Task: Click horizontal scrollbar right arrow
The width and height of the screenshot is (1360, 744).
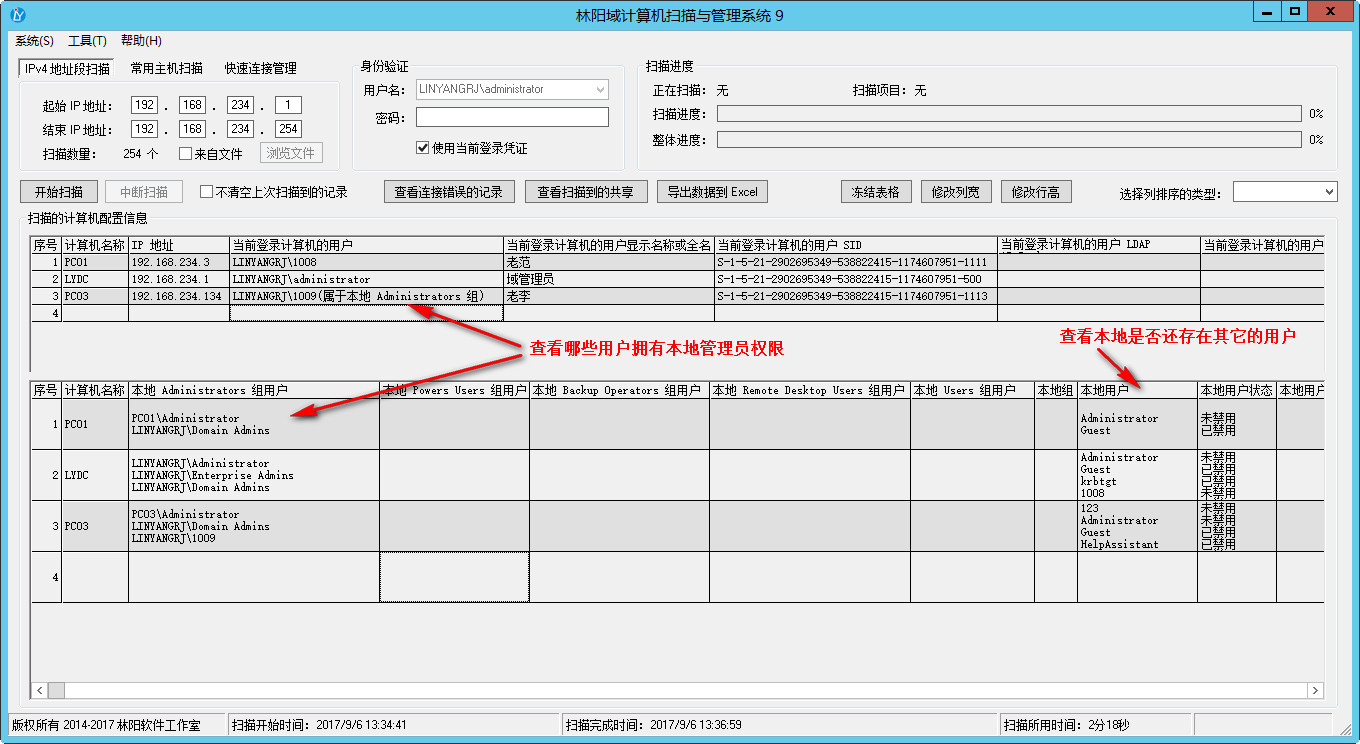Action: [1316, 691]
